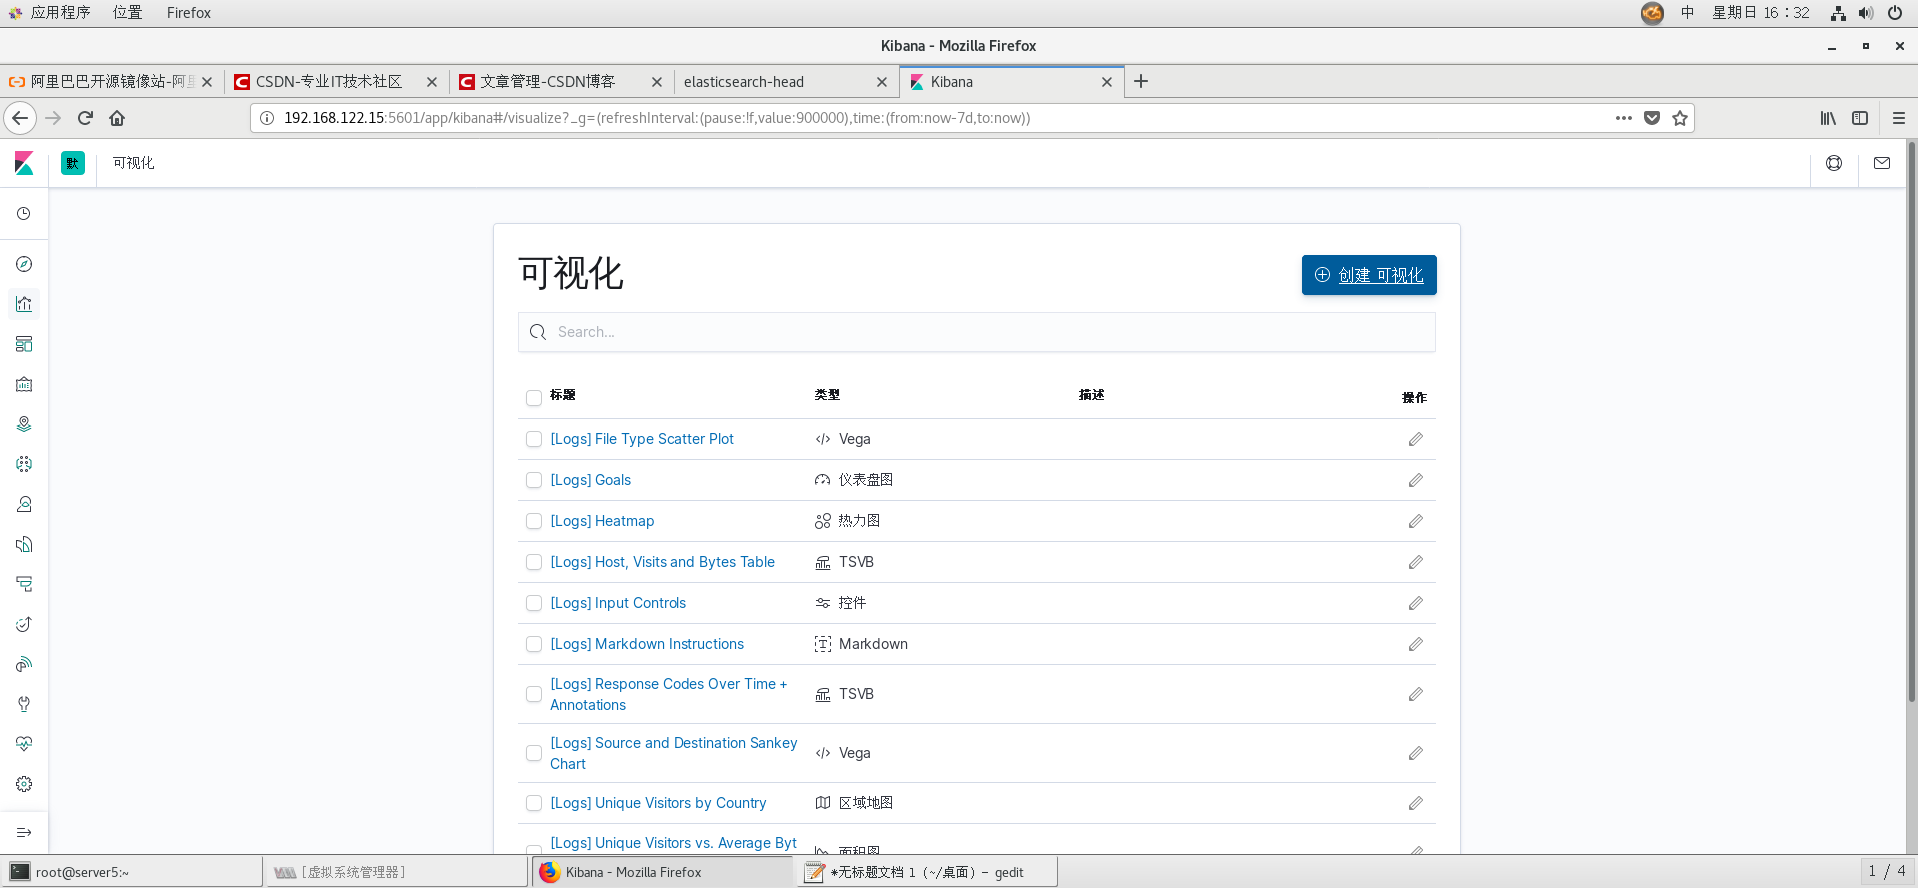Screen dimensions: 1918x888
Task: Check the [Logs] Goals row checkbox
Action: click(x=534, y=480)
